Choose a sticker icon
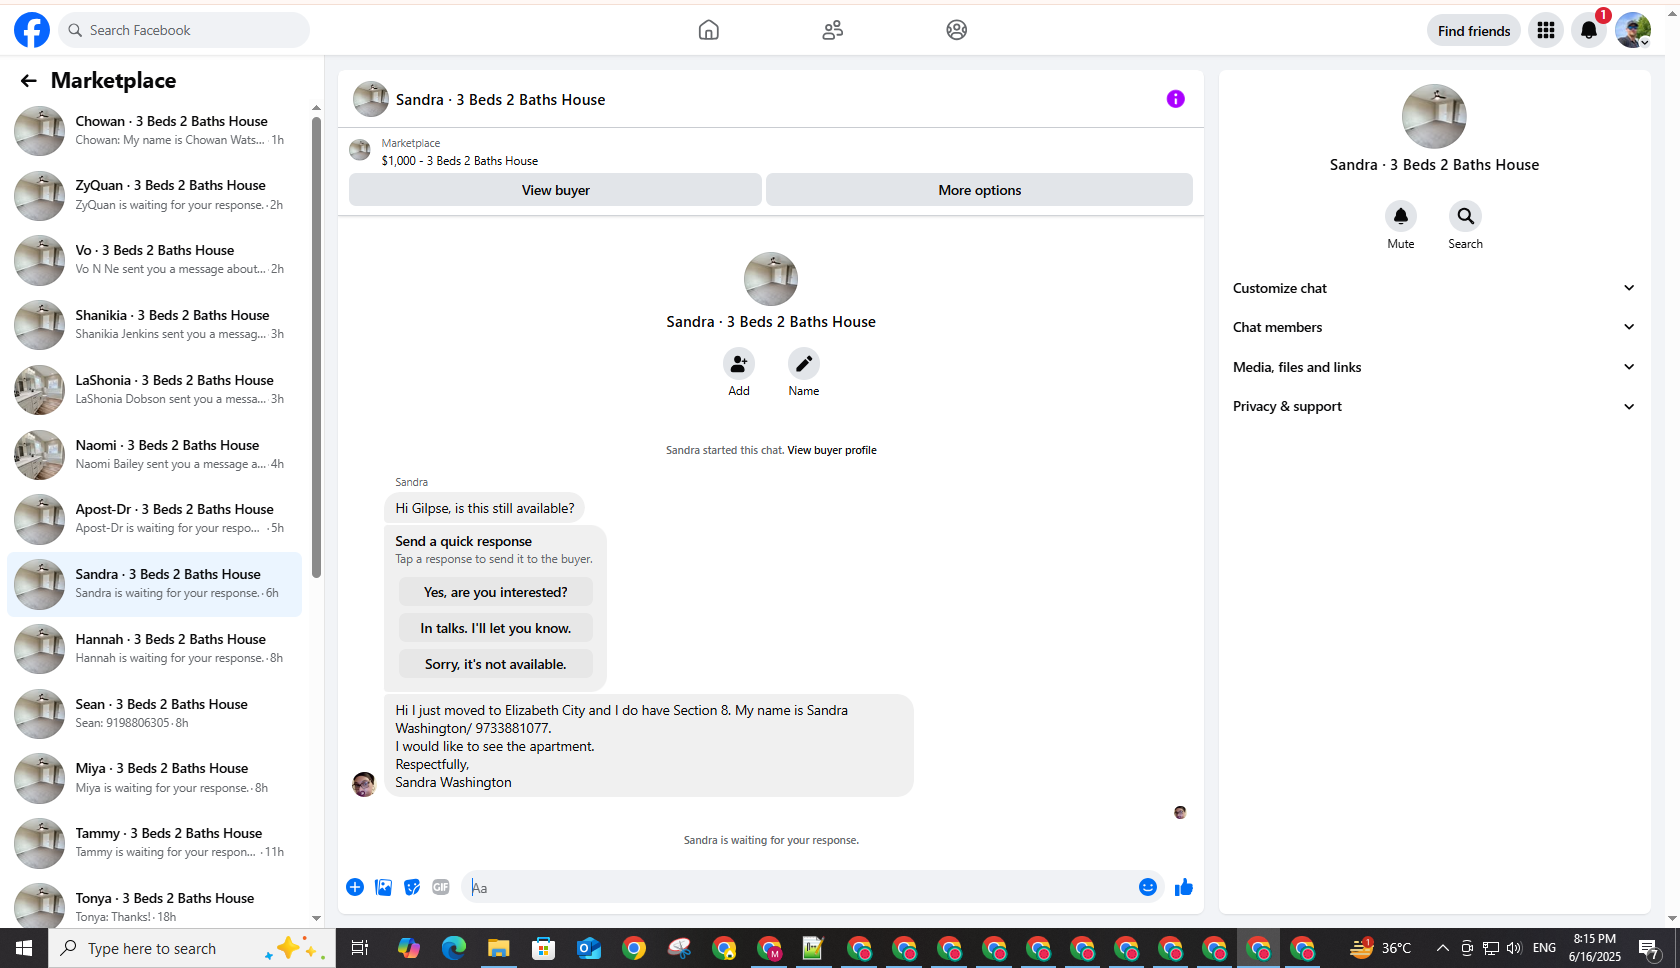Viewport: 1680px width, 968px height. click(x=412, y=887)
